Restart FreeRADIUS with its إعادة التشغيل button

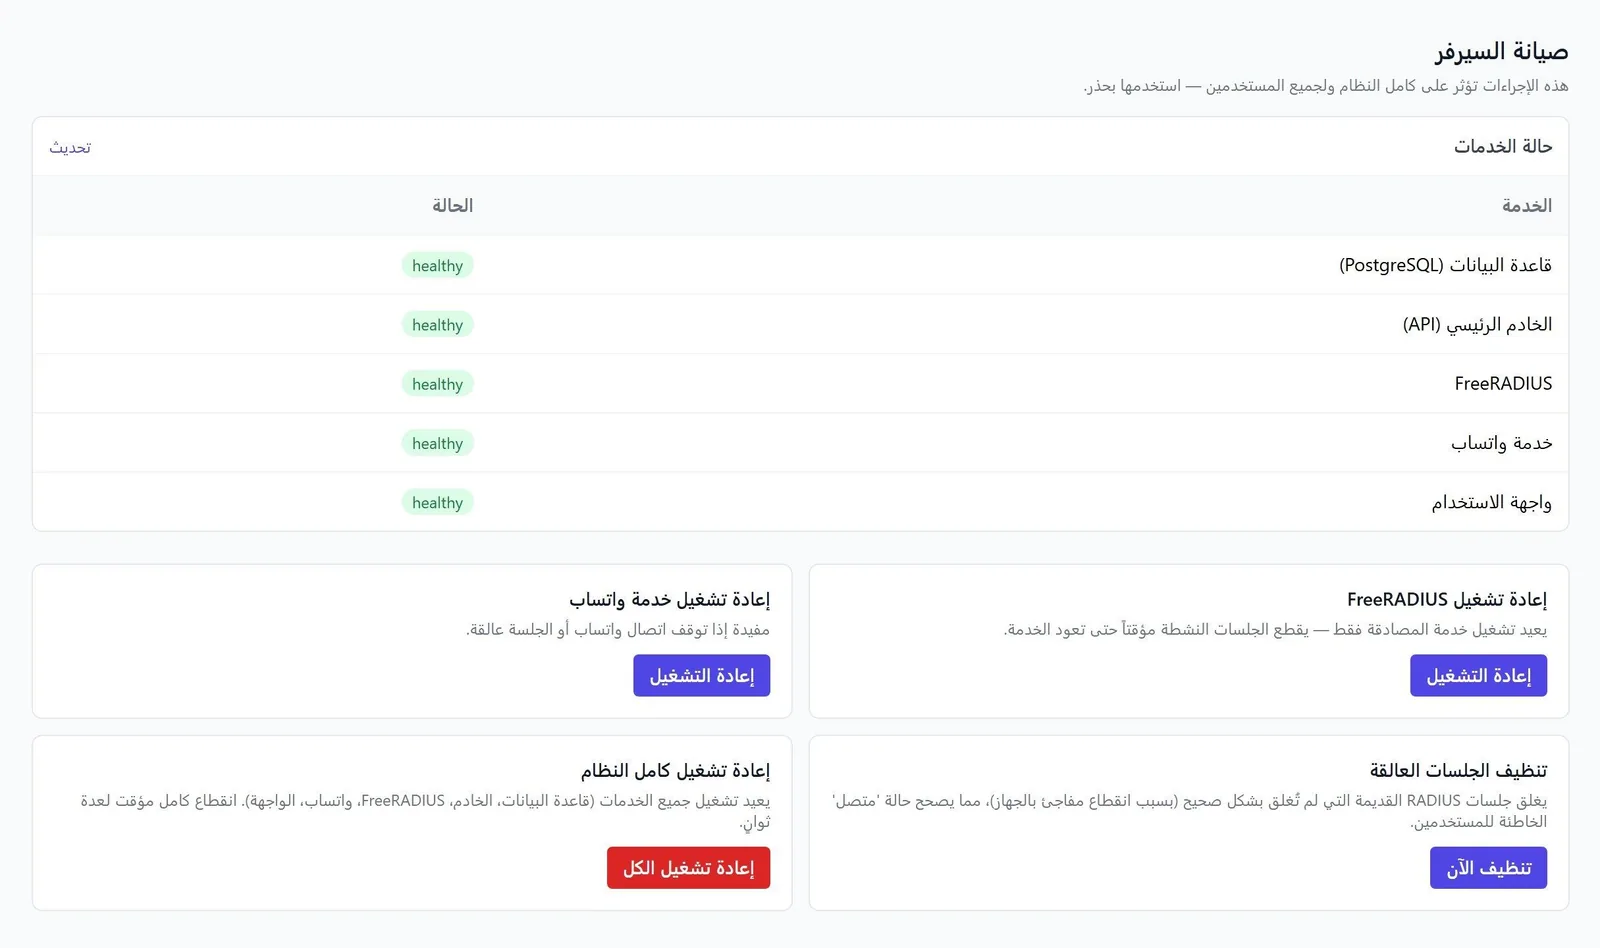tap(1478, 676)
